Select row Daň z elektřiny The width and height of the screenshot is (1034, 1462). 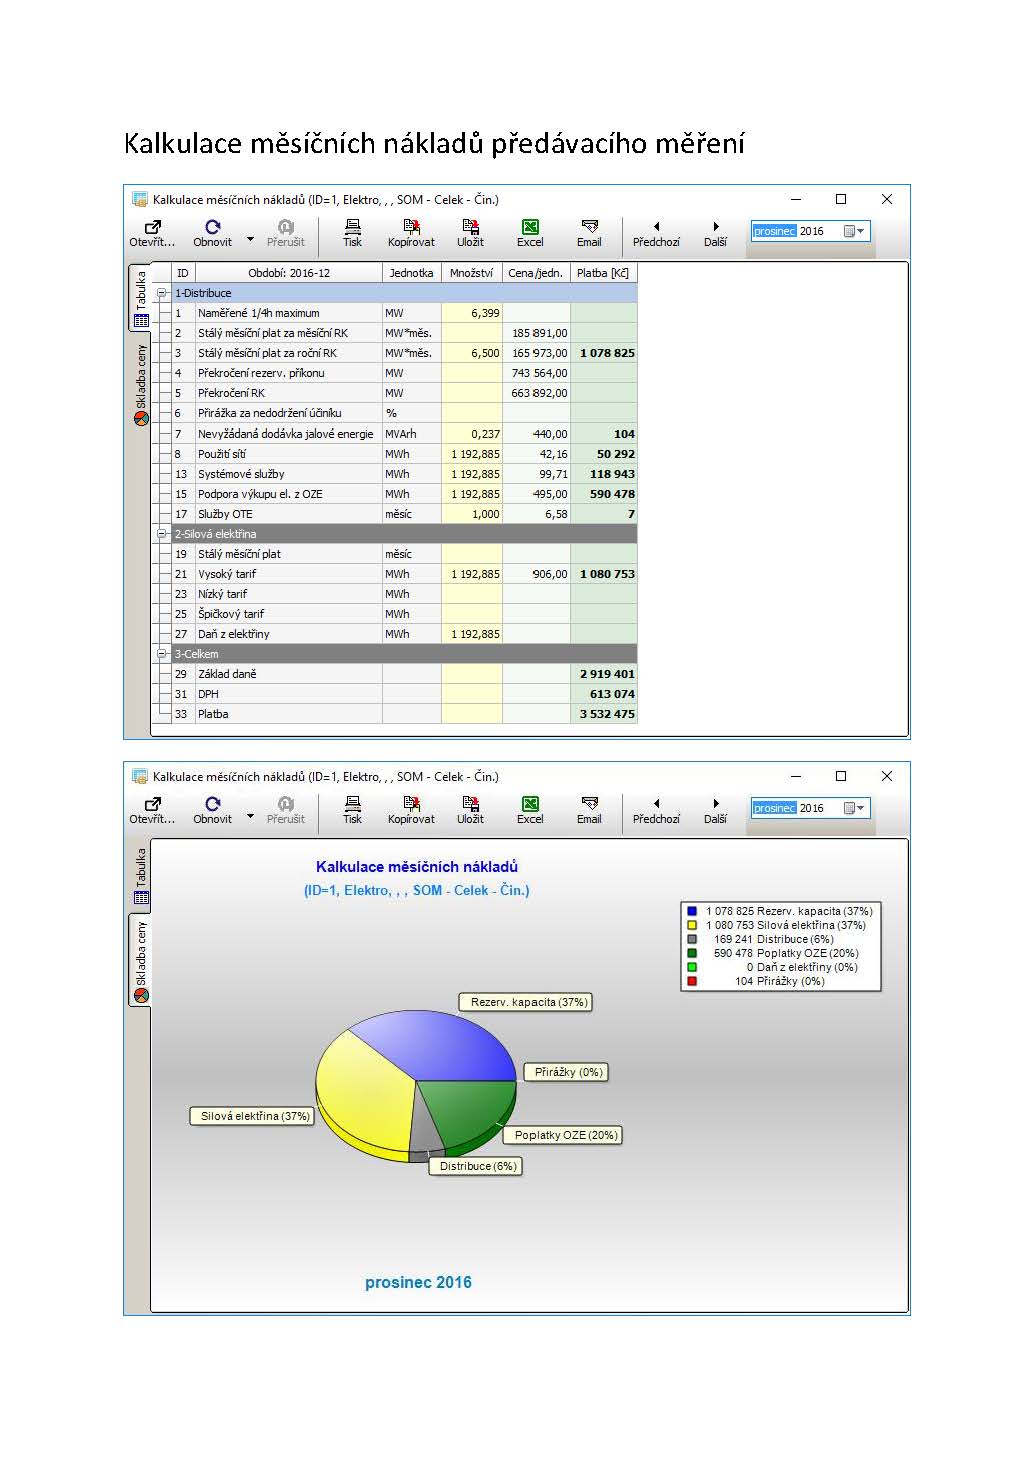404,634
